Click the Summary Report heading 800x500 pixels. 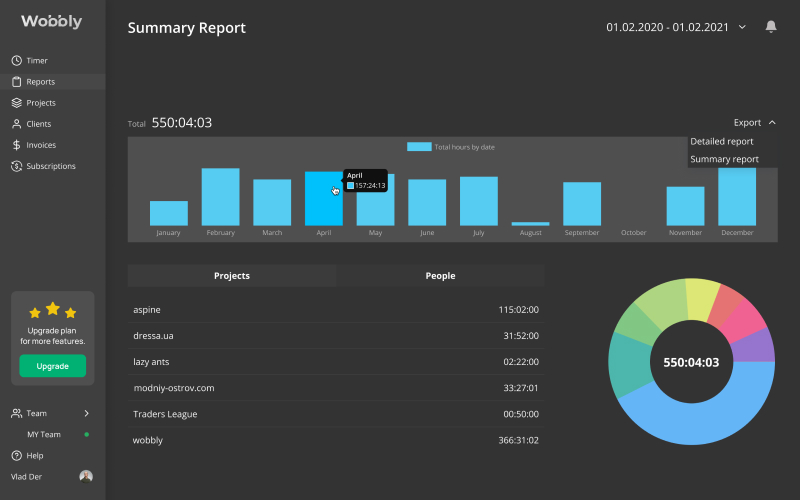pyautogui.click(x=186, y=28)
